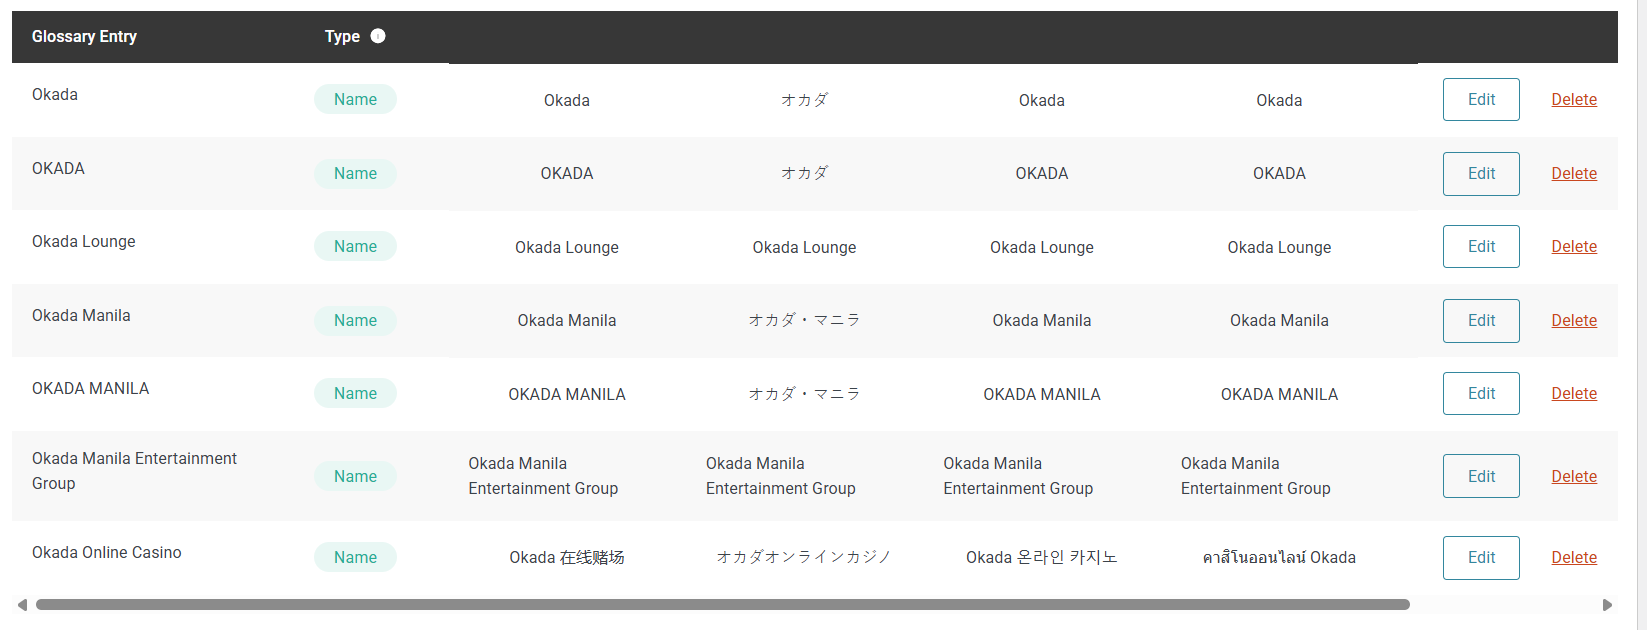Image resolution: width=1647 pixels, height=630 pixels.
Task: Delete the Okada Online Casino entry
Action: tap(1574, 558)
